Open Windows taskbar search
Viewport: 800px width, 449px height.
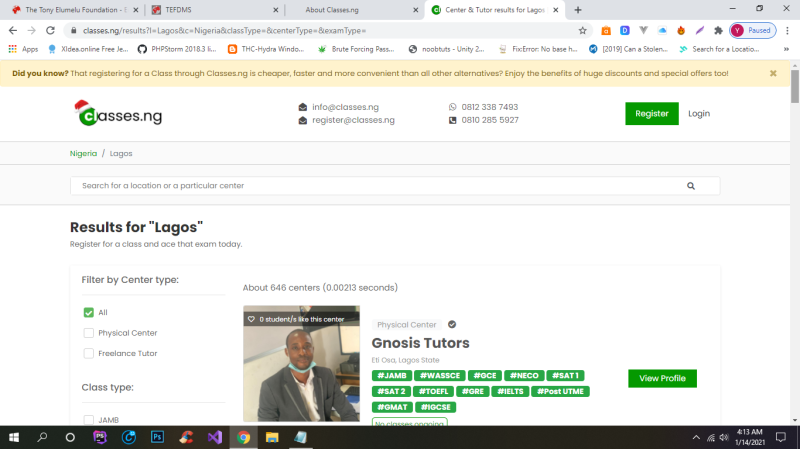(42, 437)
